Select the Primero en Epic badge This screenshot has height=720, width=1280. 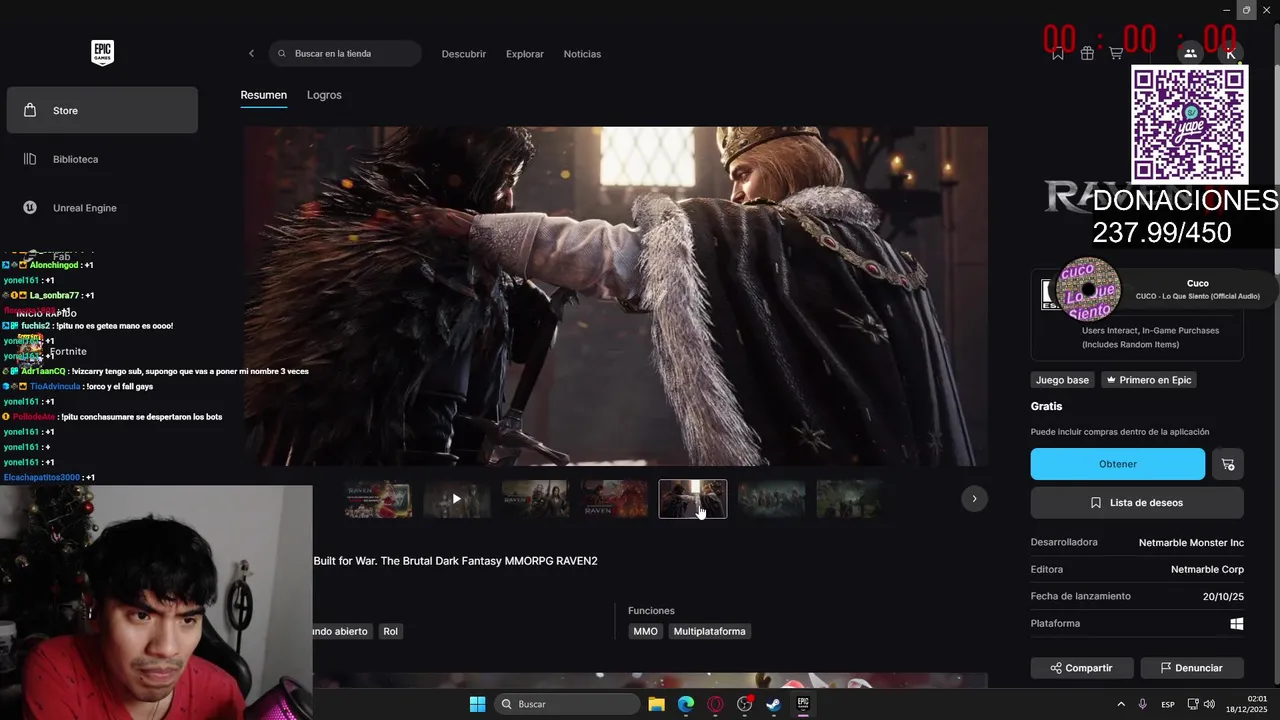(1149, 380)
